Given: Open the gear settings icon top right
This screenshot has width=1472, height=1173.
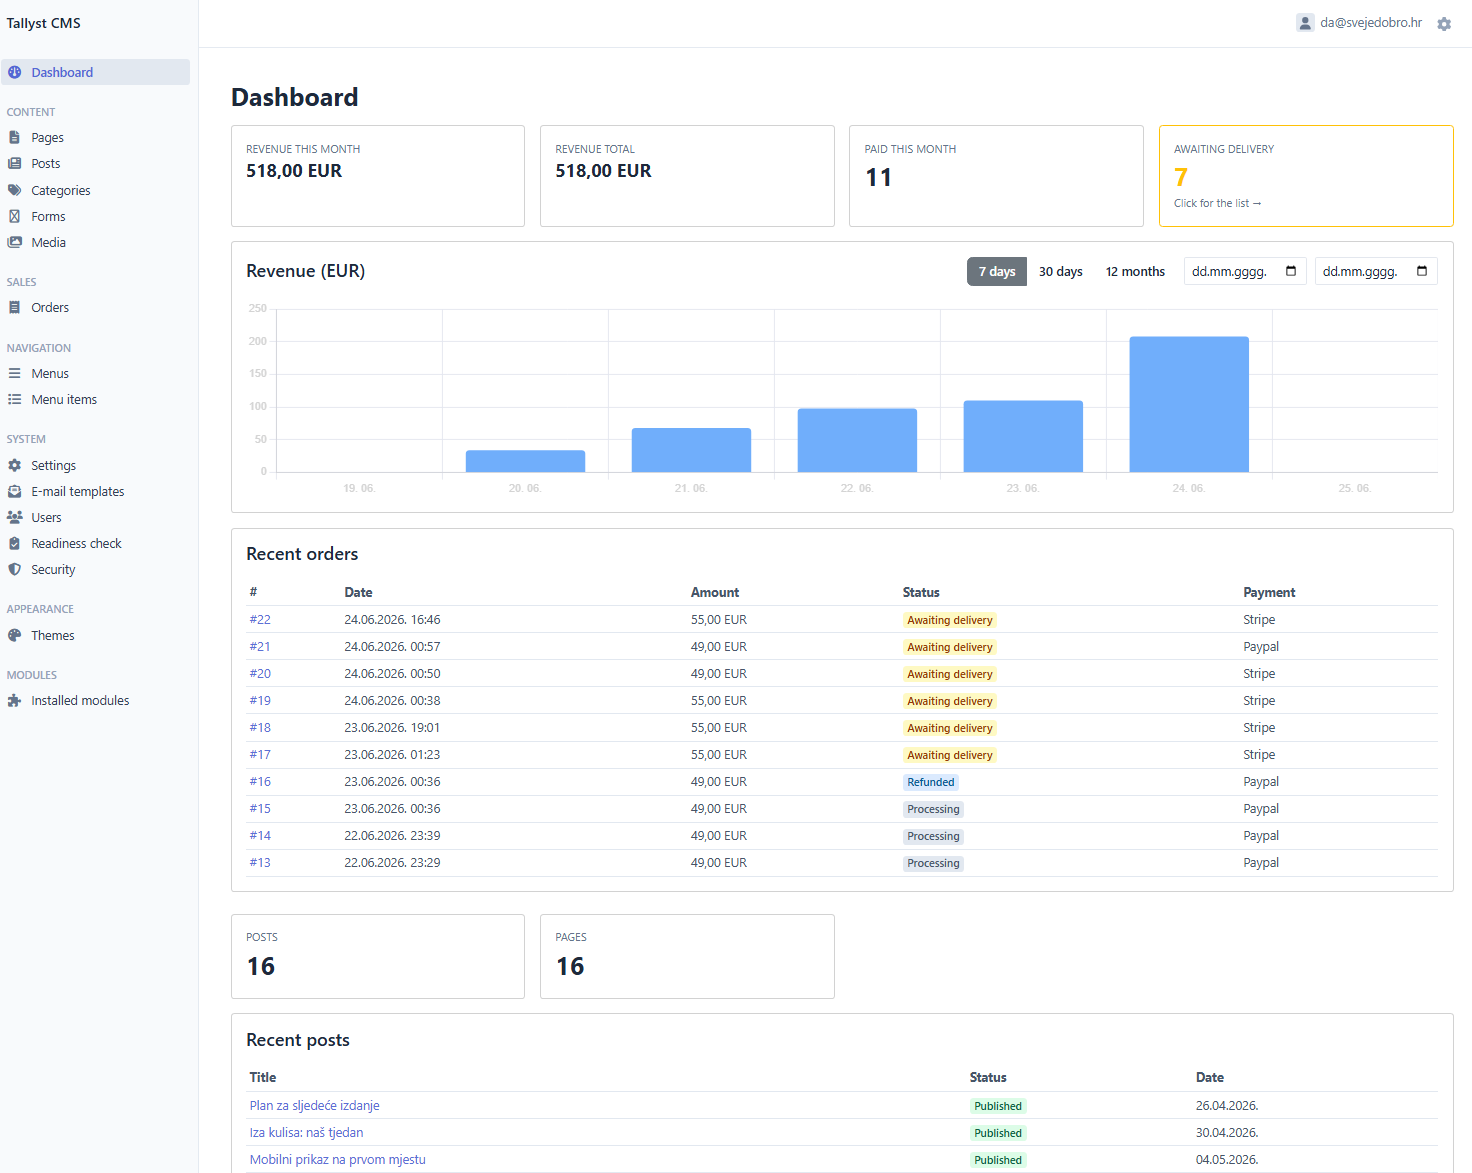Looking at the screenshot, I should point(1444,24).
